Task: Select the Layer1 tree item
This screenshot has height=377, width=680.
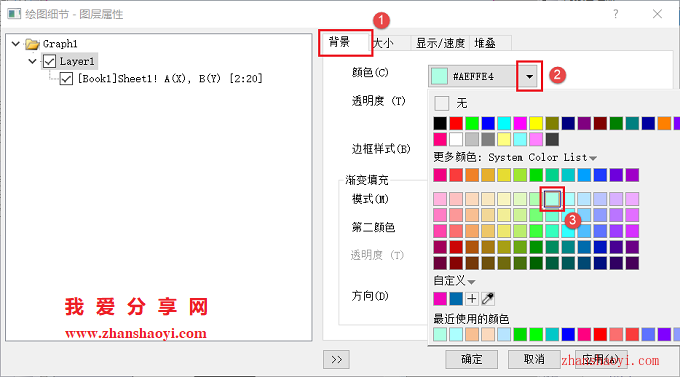Action: click(x=77, y=61)
